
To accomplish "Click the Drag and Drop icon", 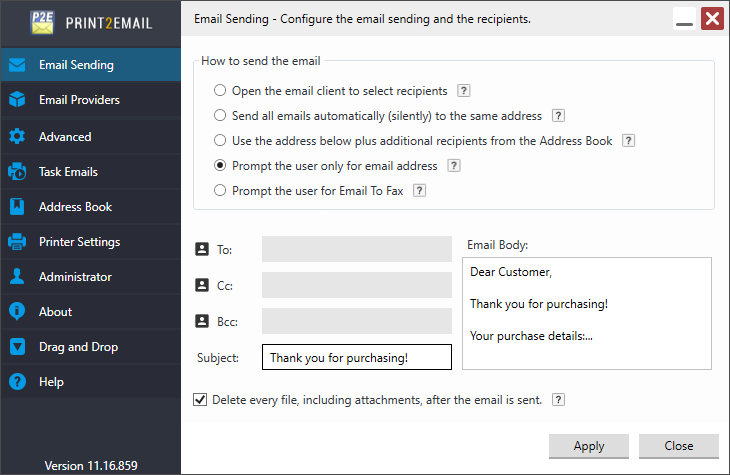I will [17, 347].
